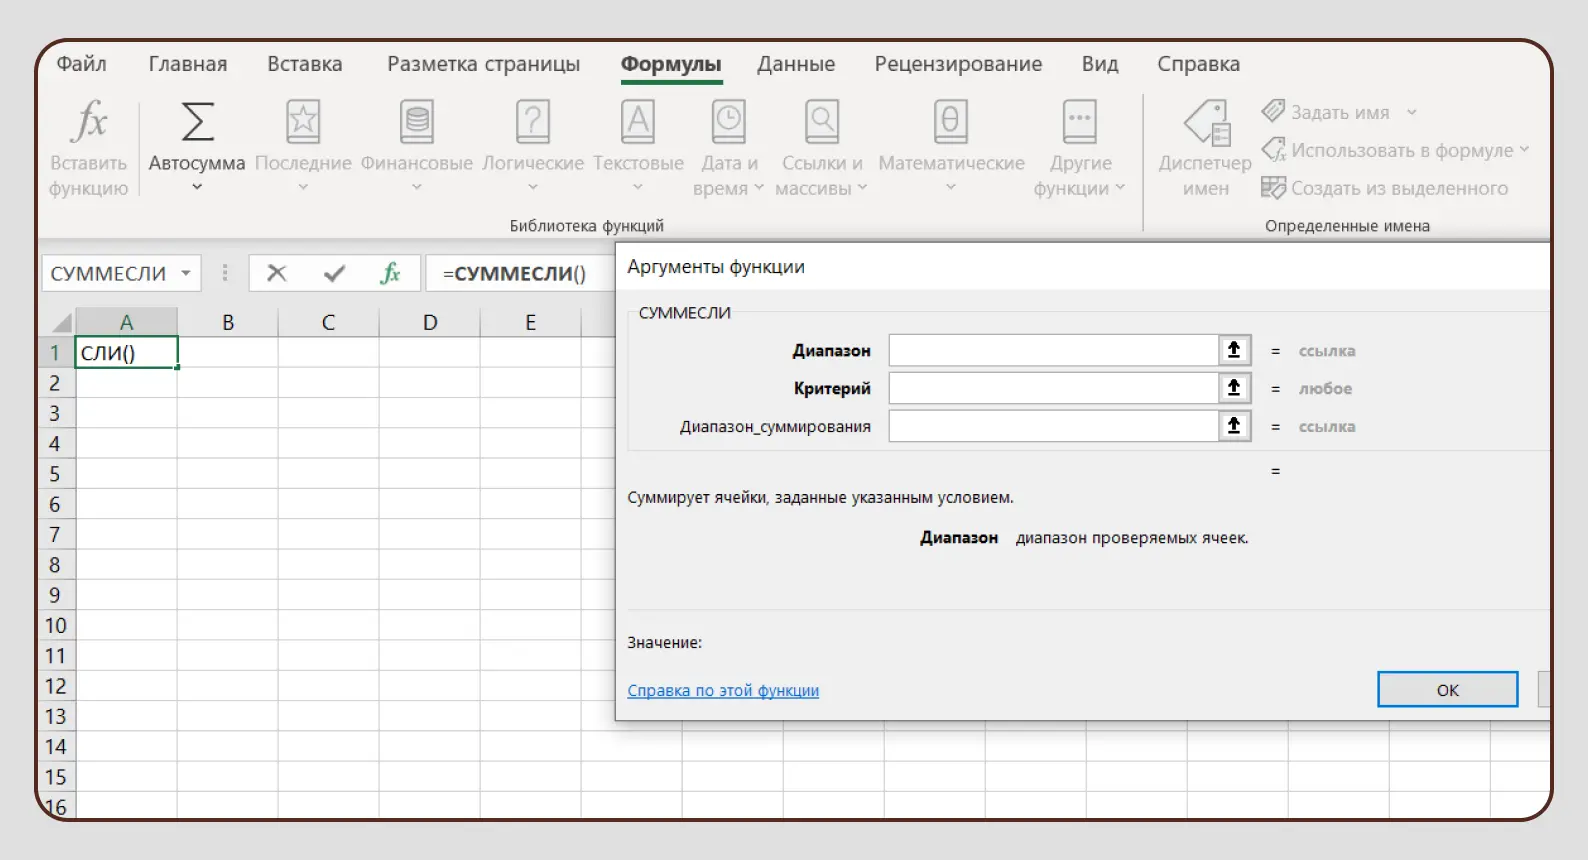Open the Другие функции icon
The height and width of the screenshot is (860, 1588).
(1080, 122)
